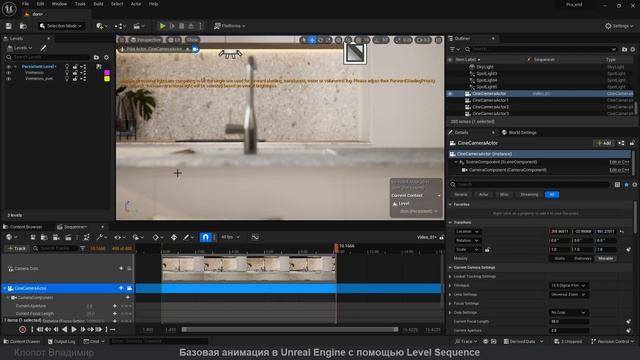Toggle visibility of Persistent Level
This screenshot has height=360, width=640.
point(8,67)
